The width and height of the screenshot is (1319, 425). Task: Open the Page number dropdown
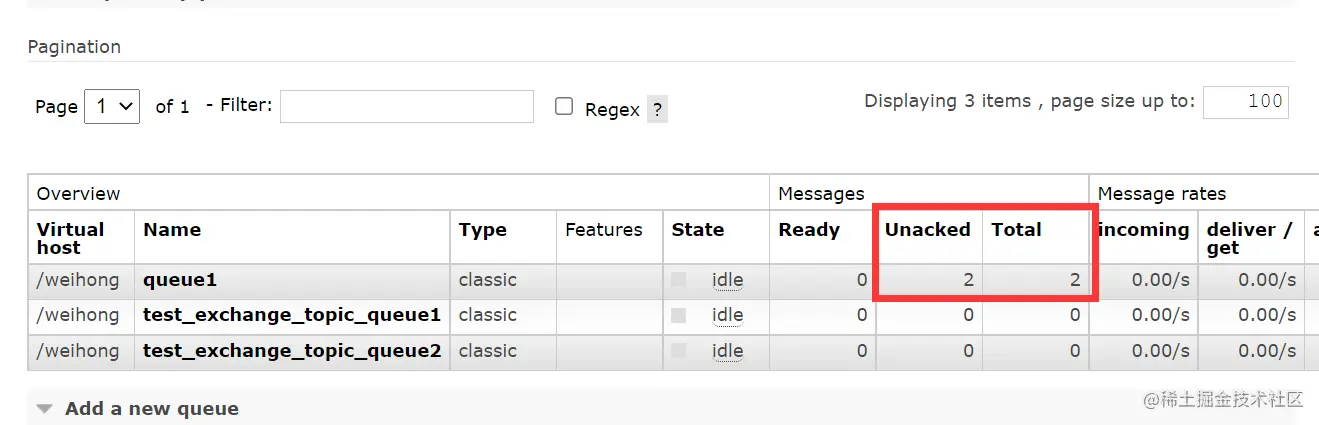[x=112, y=106]
